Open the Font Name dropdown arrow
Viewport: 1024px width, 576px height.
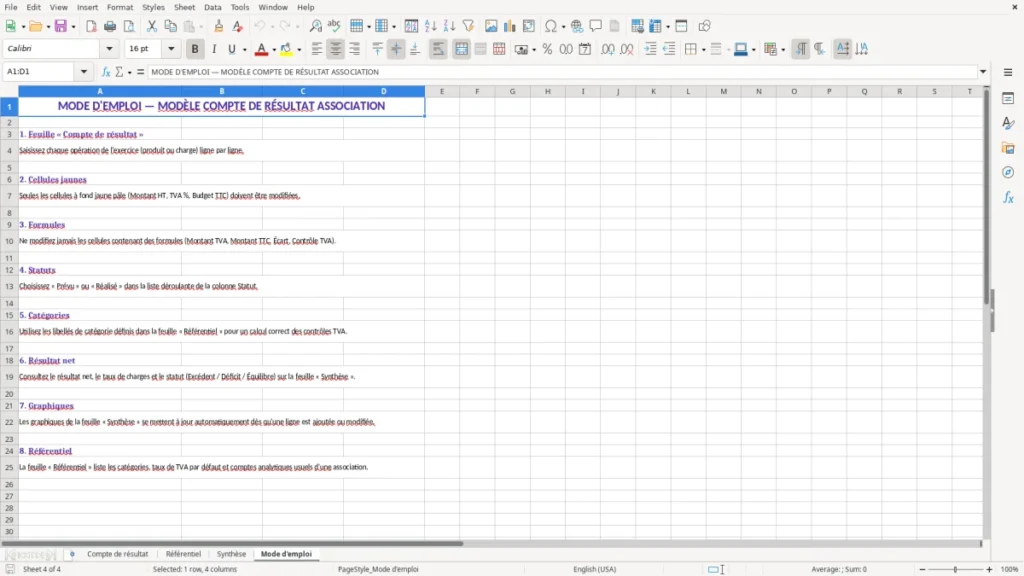(x=109, y=48)
